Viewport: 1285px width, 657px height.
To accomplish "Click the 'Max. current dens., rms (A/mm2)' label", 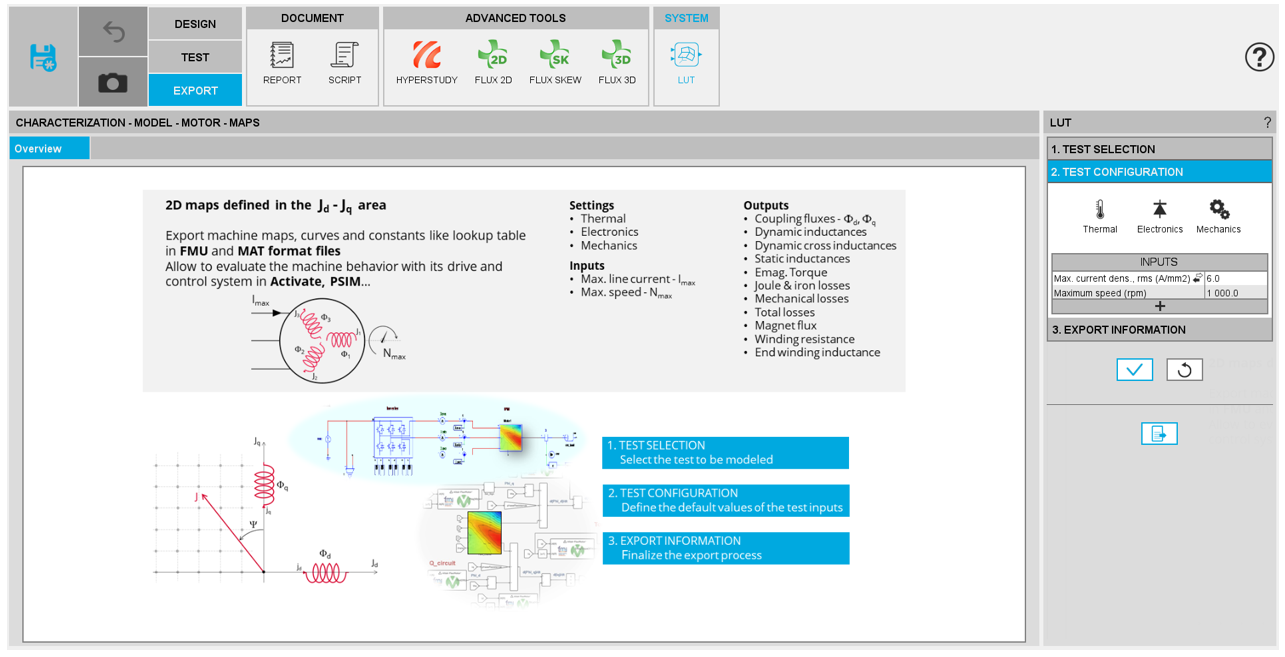I will (1121, 279).
